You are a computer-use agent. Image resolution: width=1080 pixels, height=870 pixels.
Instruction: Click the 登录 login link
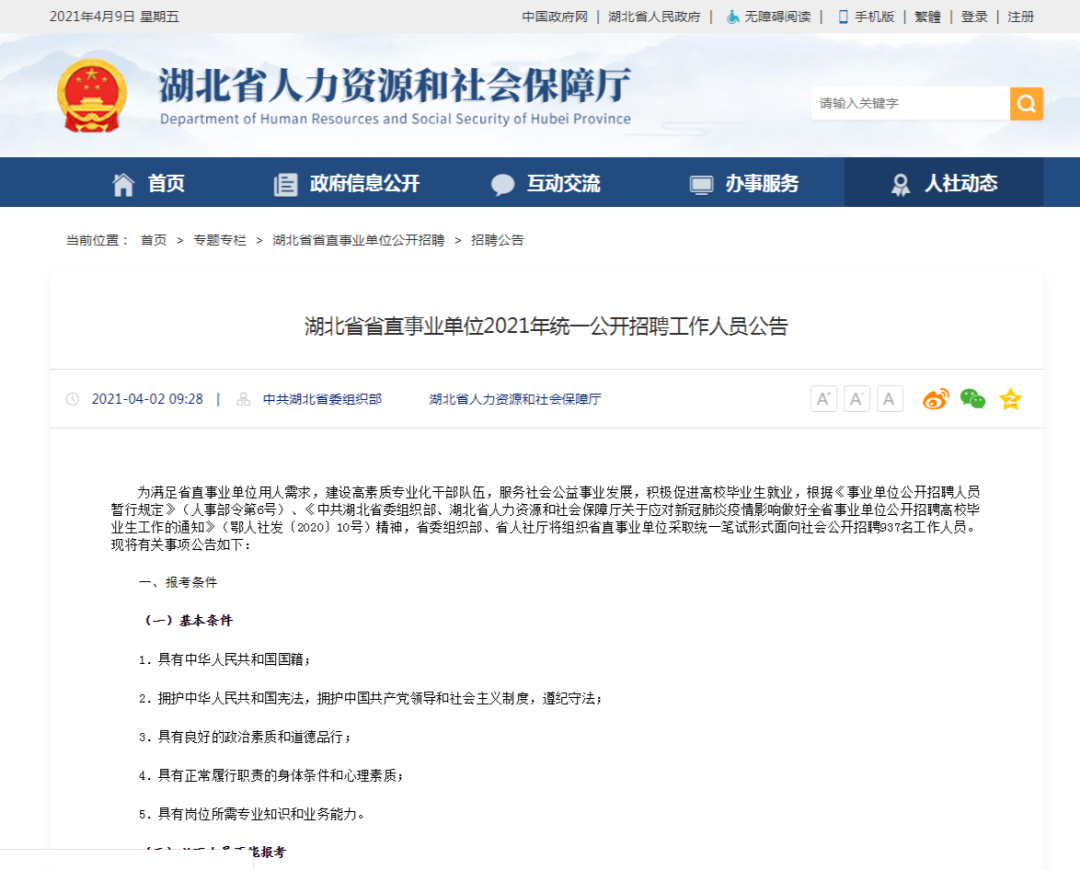(x=975, y=17)
